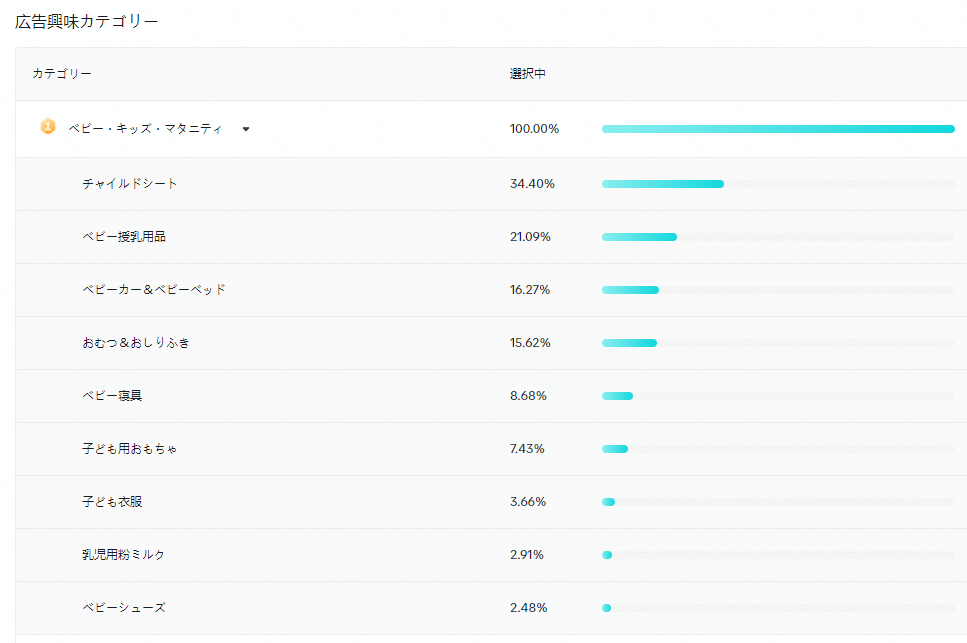The width and height of the screenshot is (967, 643).
Task: Click the 16.27% progress bar
Action: pos(630,290)
